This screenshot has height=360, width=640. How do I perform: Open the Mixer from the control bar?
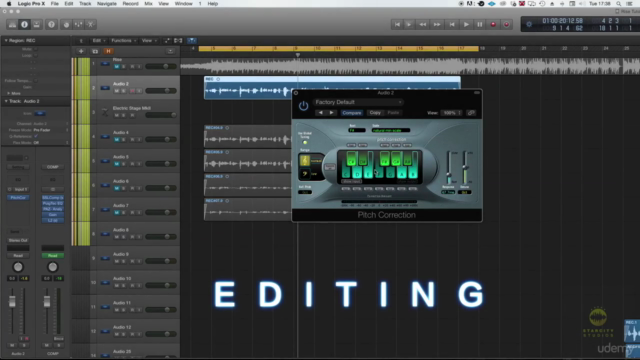[78, 24]
